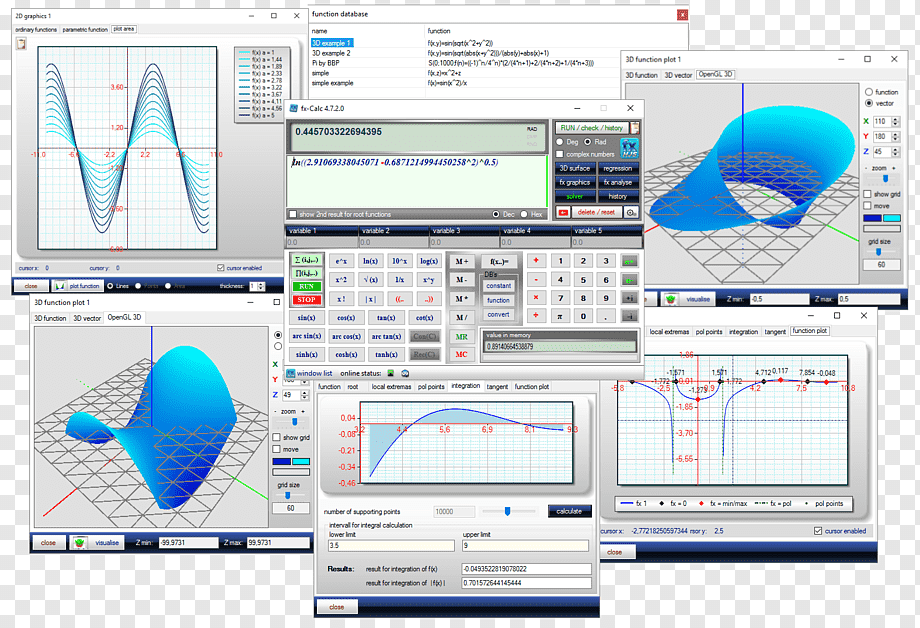The width and height of the screenshot is (920, 628).
Task: Click the plot function chart icon in 2D graphics
Action: pyautogui.click(x=60, y=286)
